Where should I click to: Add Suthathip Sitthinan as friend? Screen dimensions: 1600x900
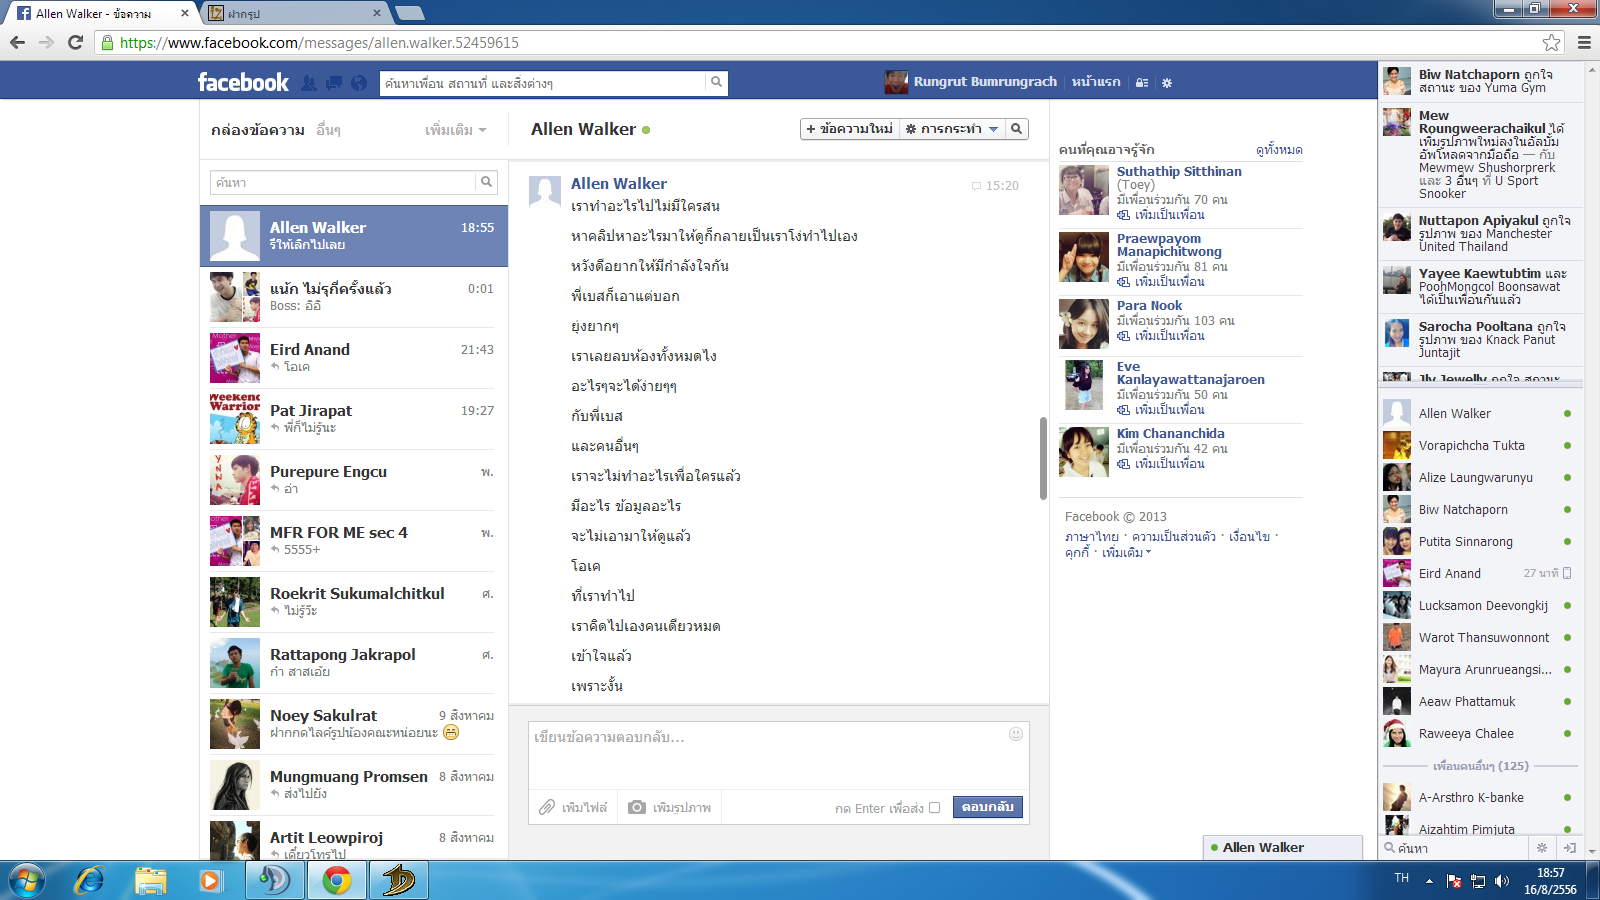coord(1161,215)
